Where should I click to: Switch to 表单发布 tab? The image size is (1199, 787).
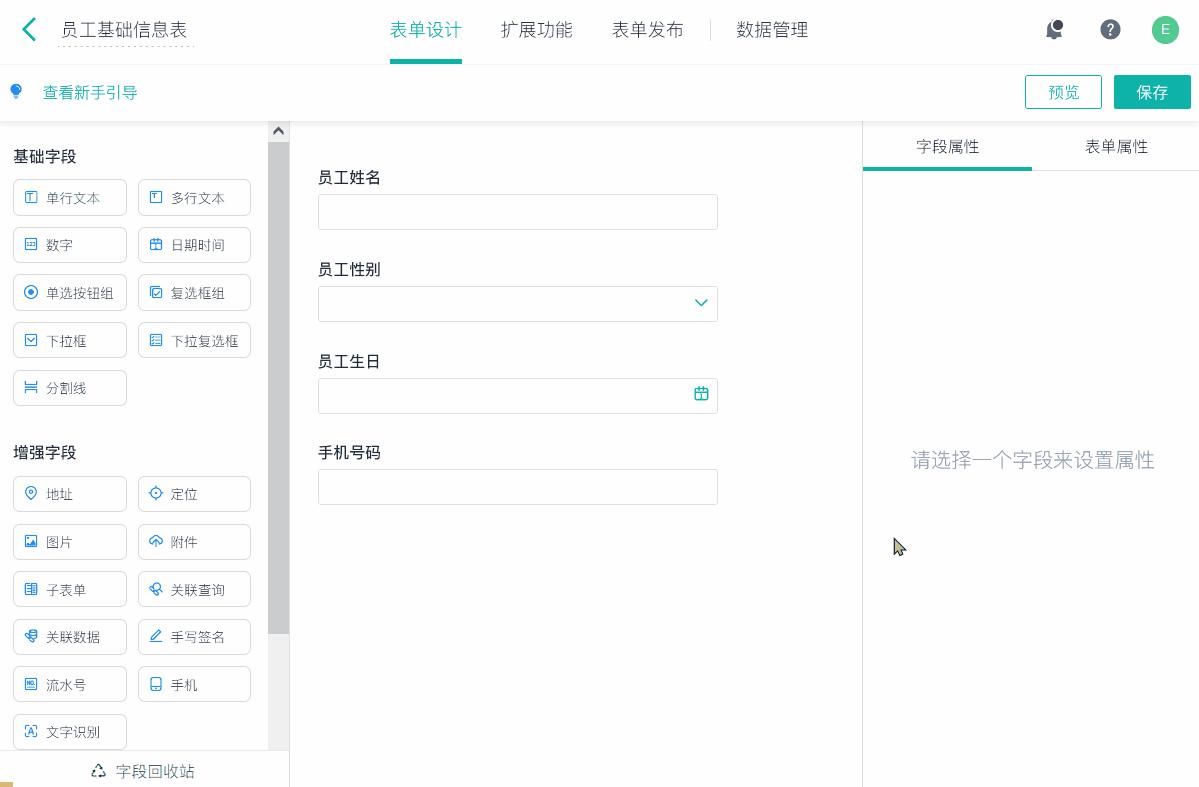click(x=647, y=30)
